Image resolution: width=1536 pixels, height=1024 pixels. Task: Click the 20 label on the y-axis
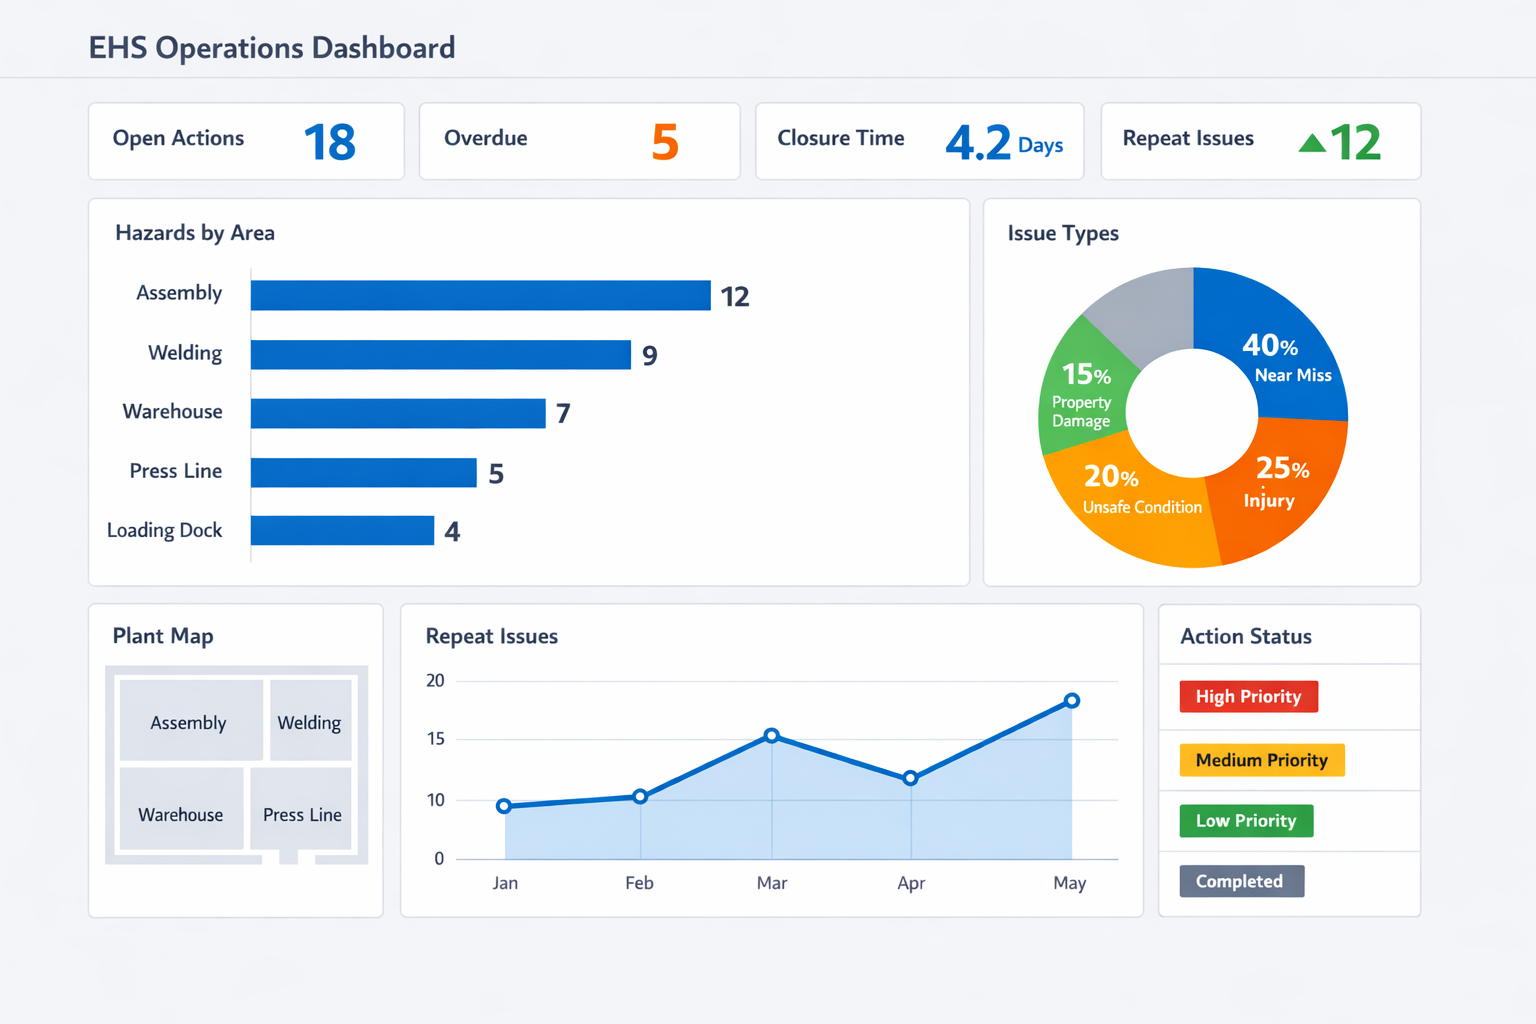pyautogui.click(x=435, y=681)
